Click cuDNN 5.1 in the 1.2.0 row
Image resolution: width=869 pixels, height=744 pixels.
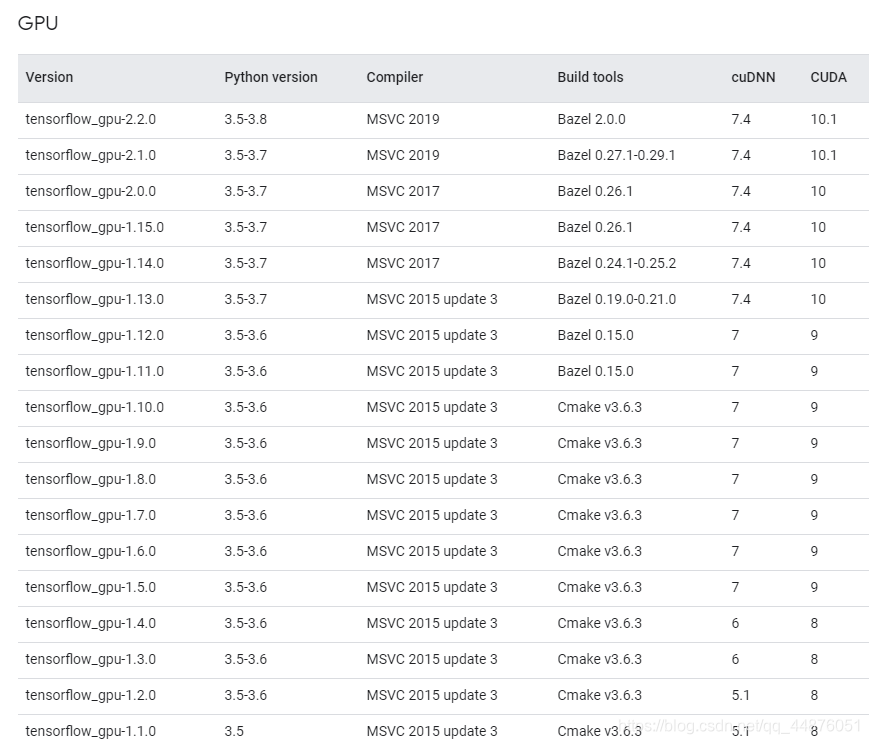[740, 696]
